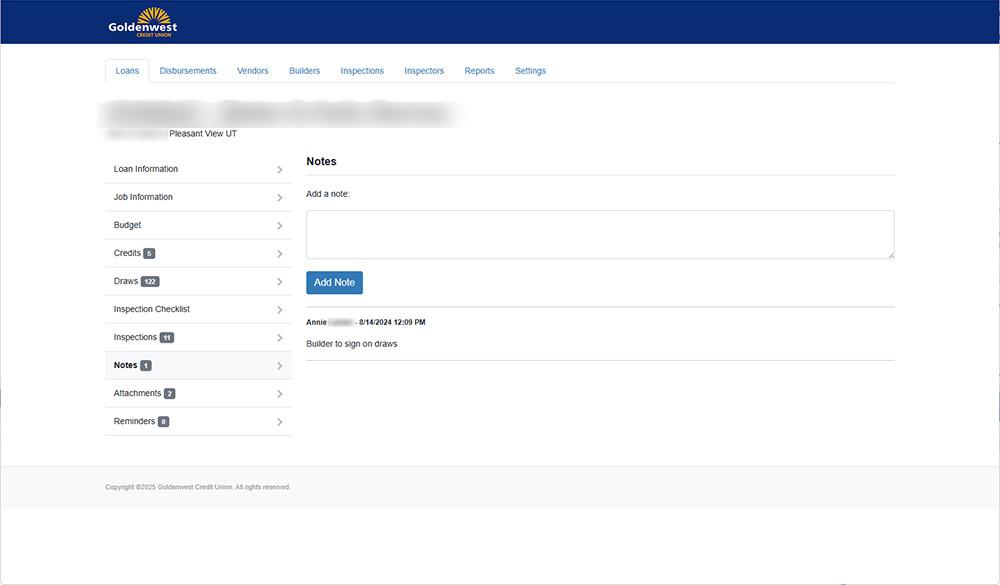This screenshot has width=1000, height=585.
Task: Click inside the Add a note text area
Action: pos(600,235)
